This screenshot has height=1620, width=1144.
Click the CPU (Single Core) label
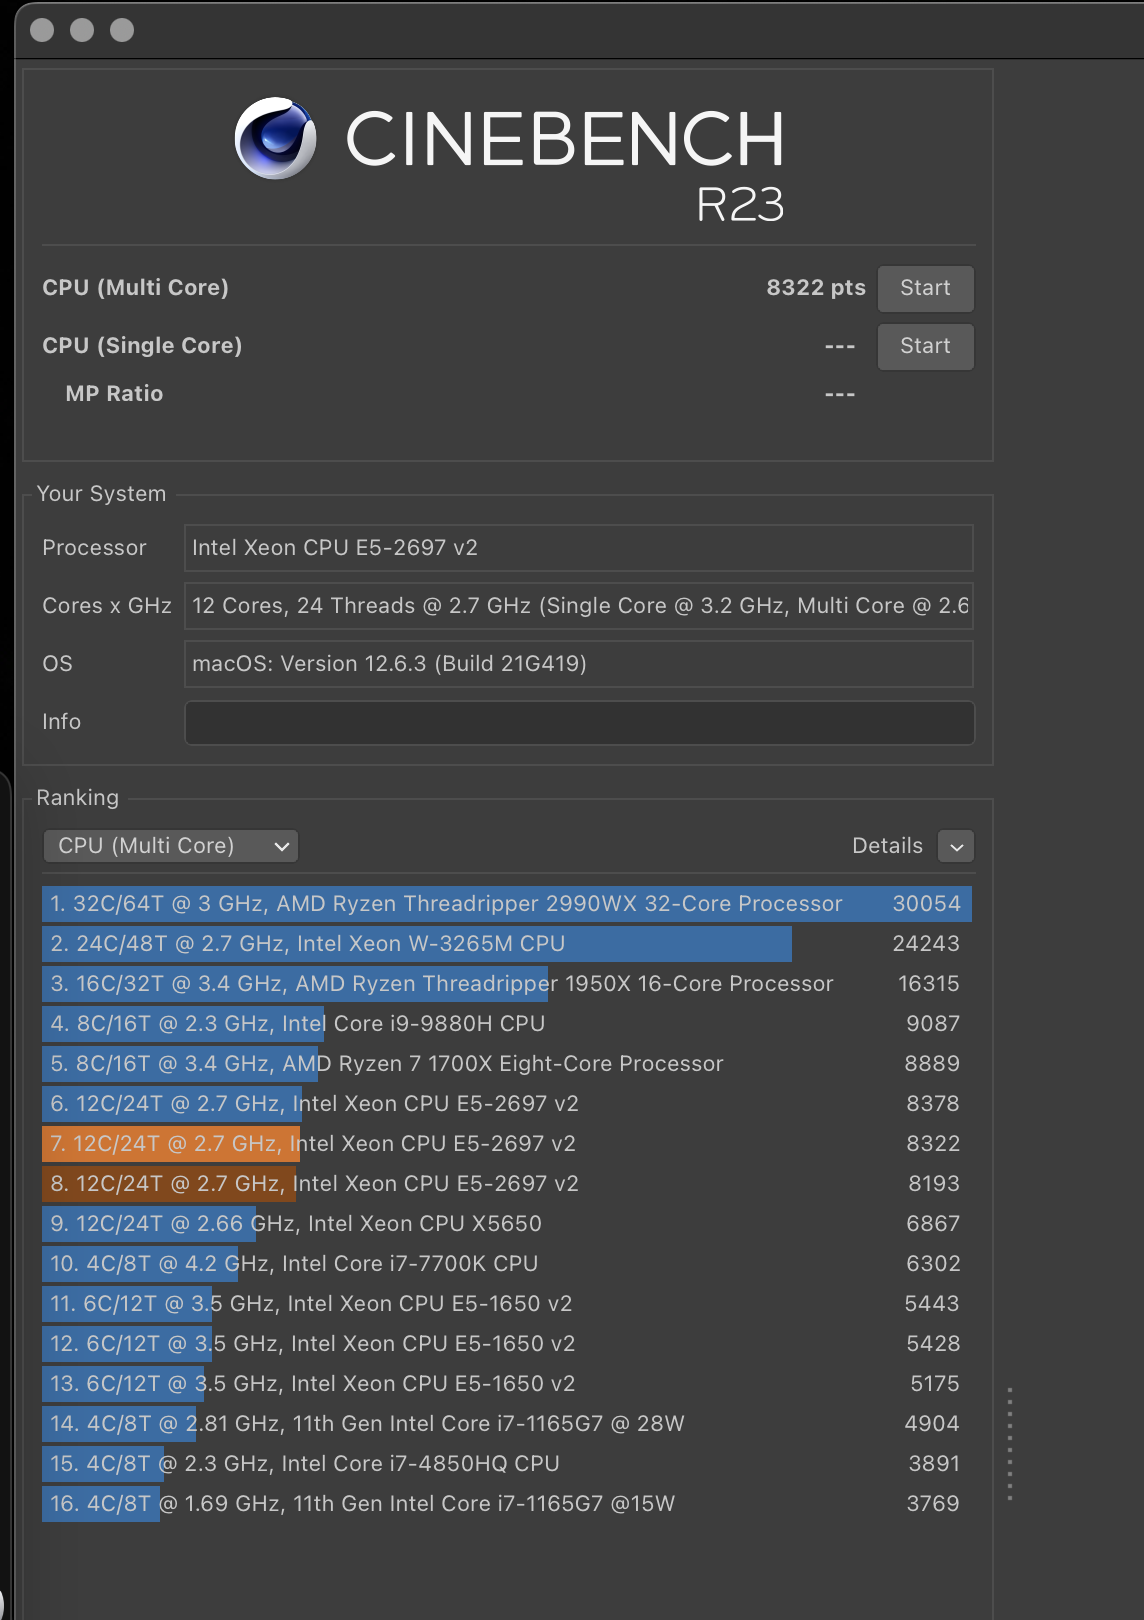[142, 346]
